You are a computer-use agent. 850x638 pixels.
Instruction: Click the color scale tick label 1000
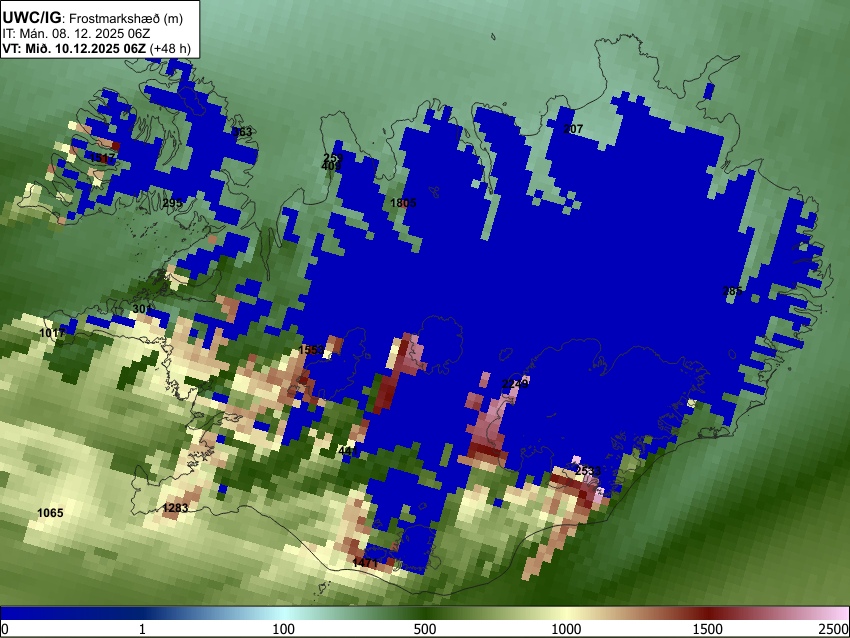pyautogui.click(x=566, y=629)
